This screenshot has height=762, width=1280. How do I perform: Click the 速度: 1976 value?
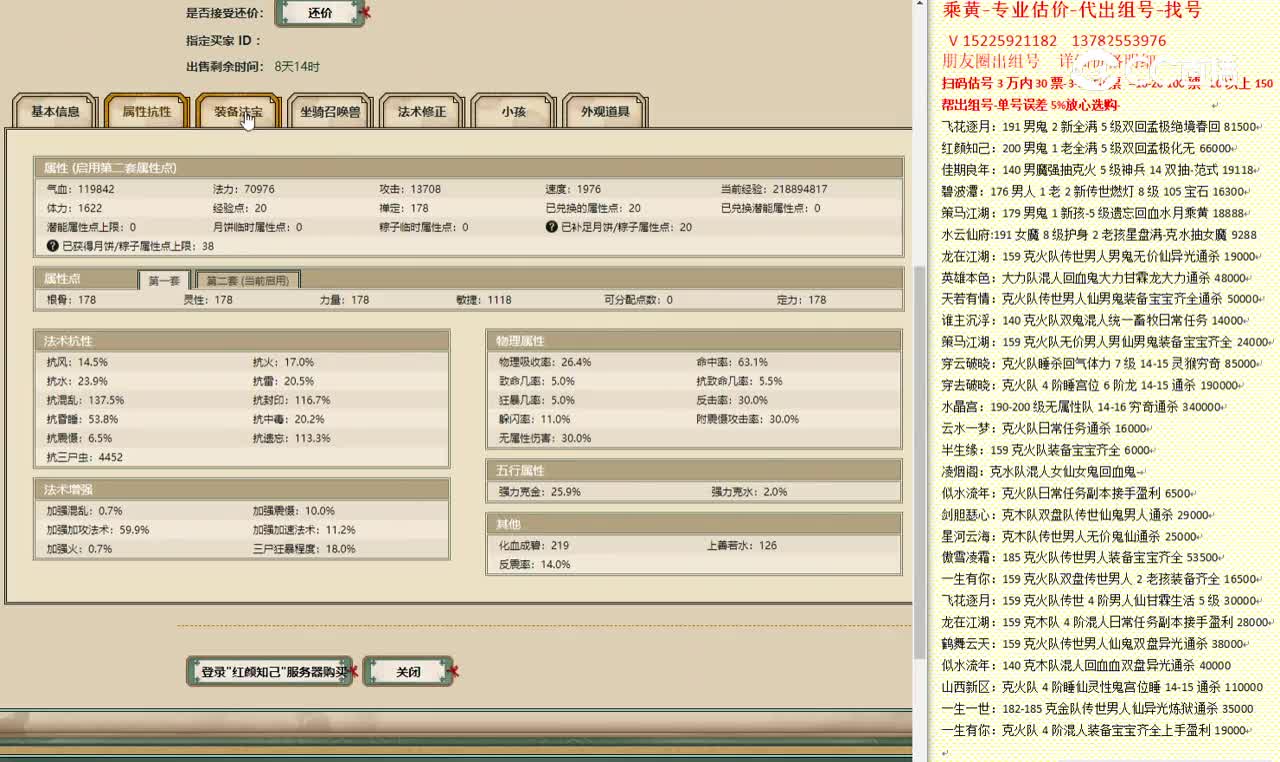pyautogui.click(x=573, y=189)
